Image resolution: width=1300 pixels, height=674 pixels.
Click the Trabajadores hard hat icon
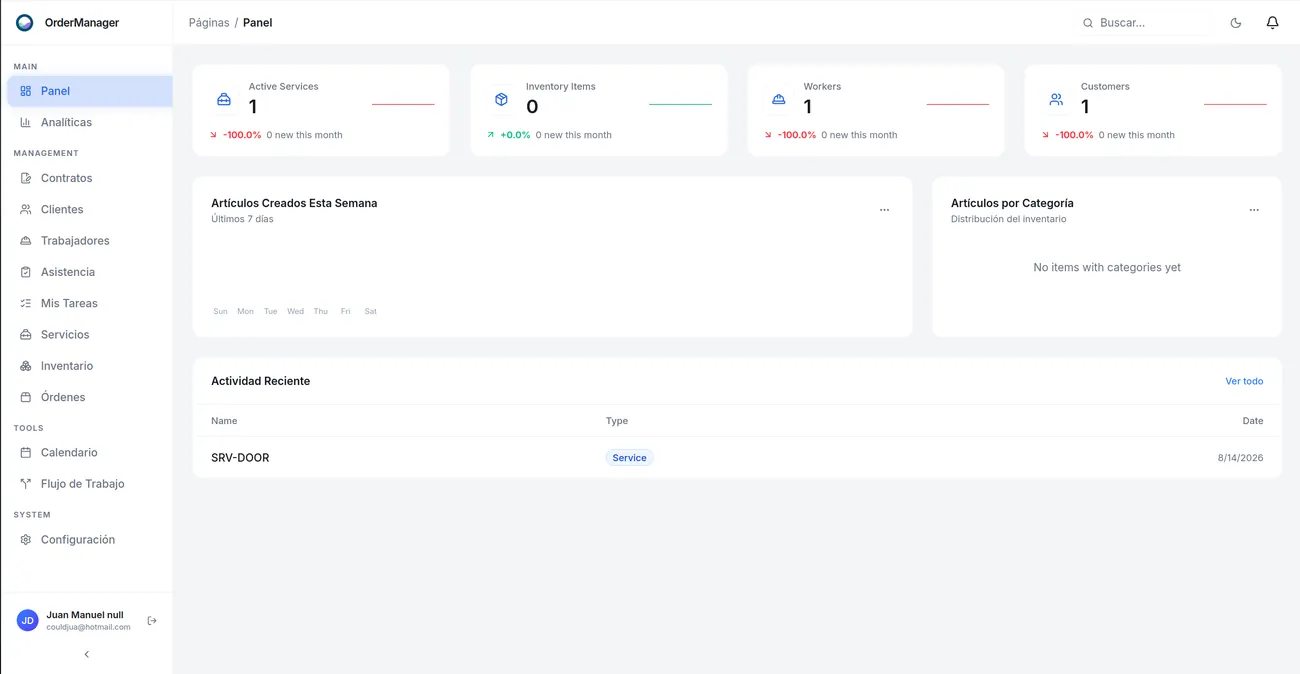pyautogui.click(x=26, y=241)
